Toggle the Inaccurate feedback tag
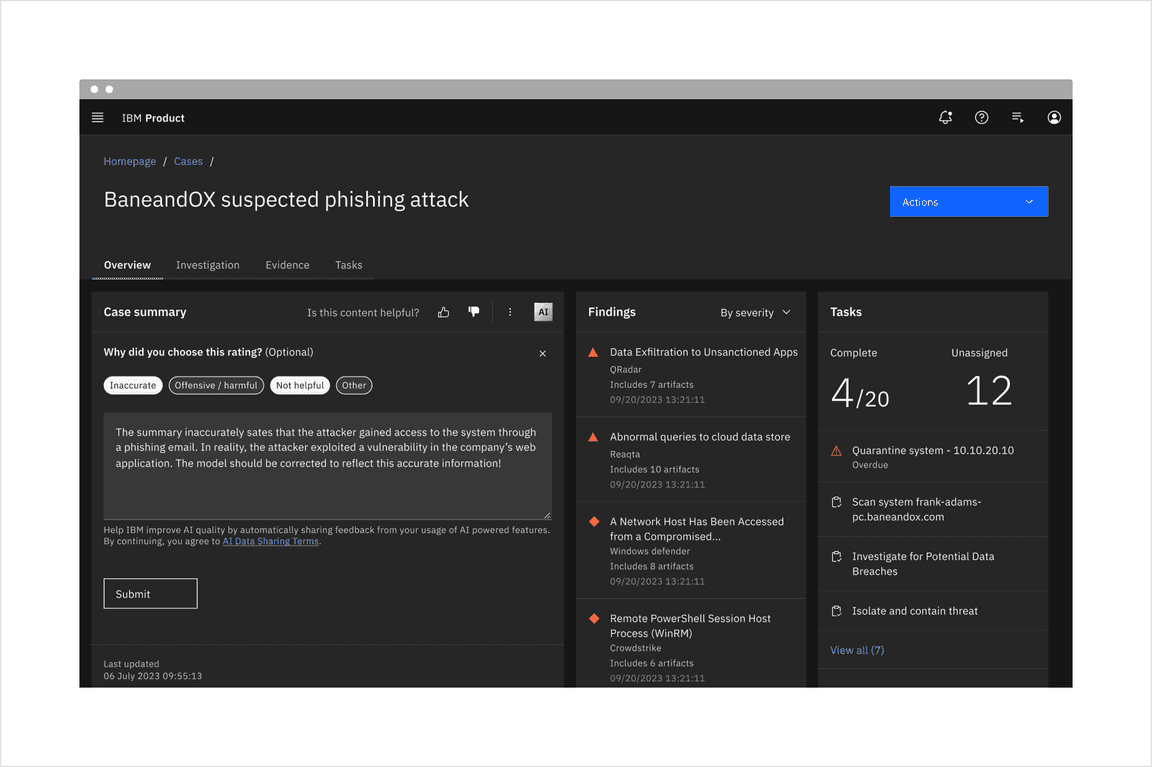Viewport: 1152px width, 767px height. coord(133,385)
